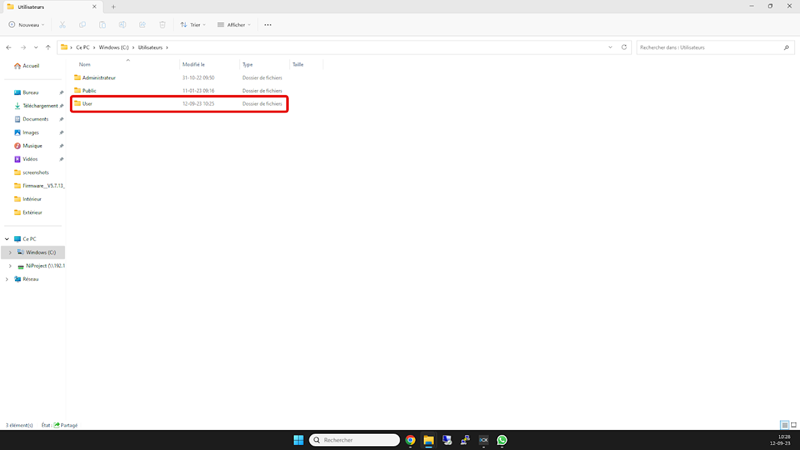Open the Trier sort dropdown
This screenshot has width=800, height=450.
pyautogui.click(x=193, y=25)
